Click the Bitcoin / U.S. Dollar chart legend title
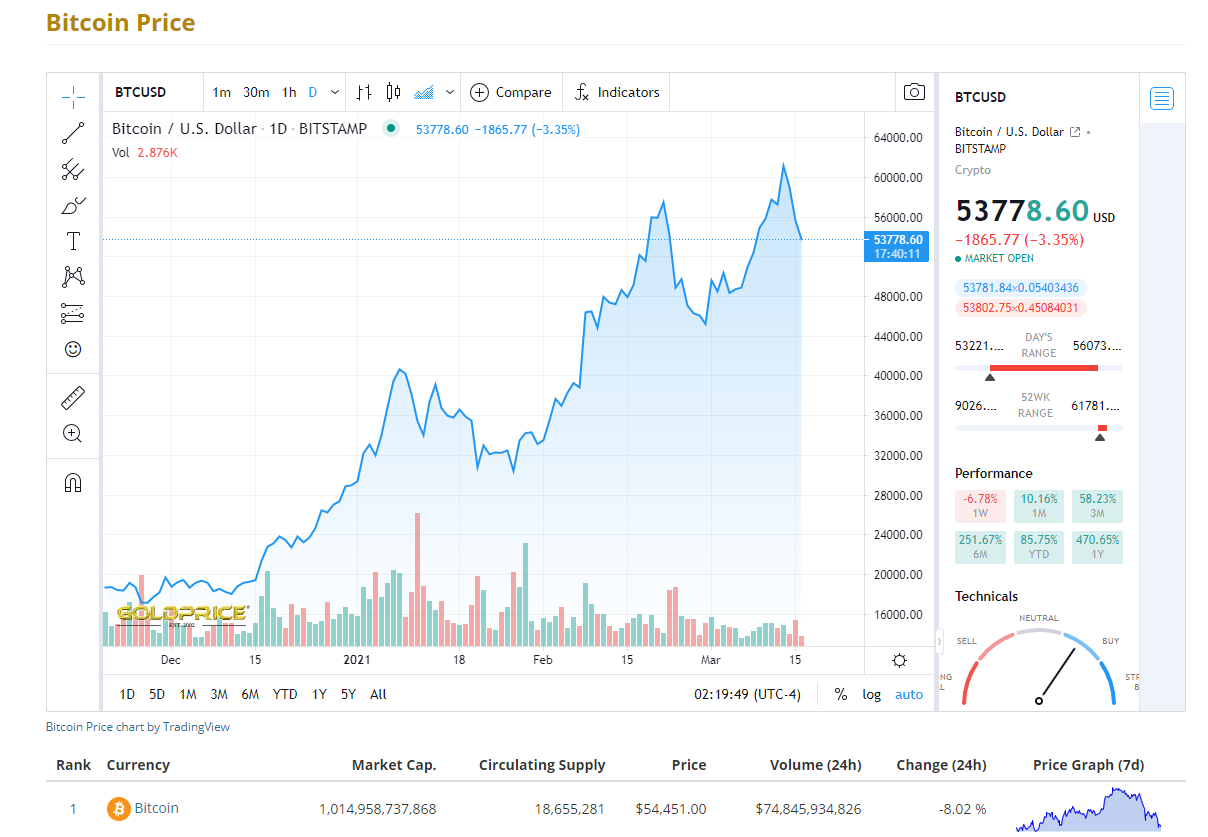Screen dimensions: 1208x837 [x=239, y=129]
